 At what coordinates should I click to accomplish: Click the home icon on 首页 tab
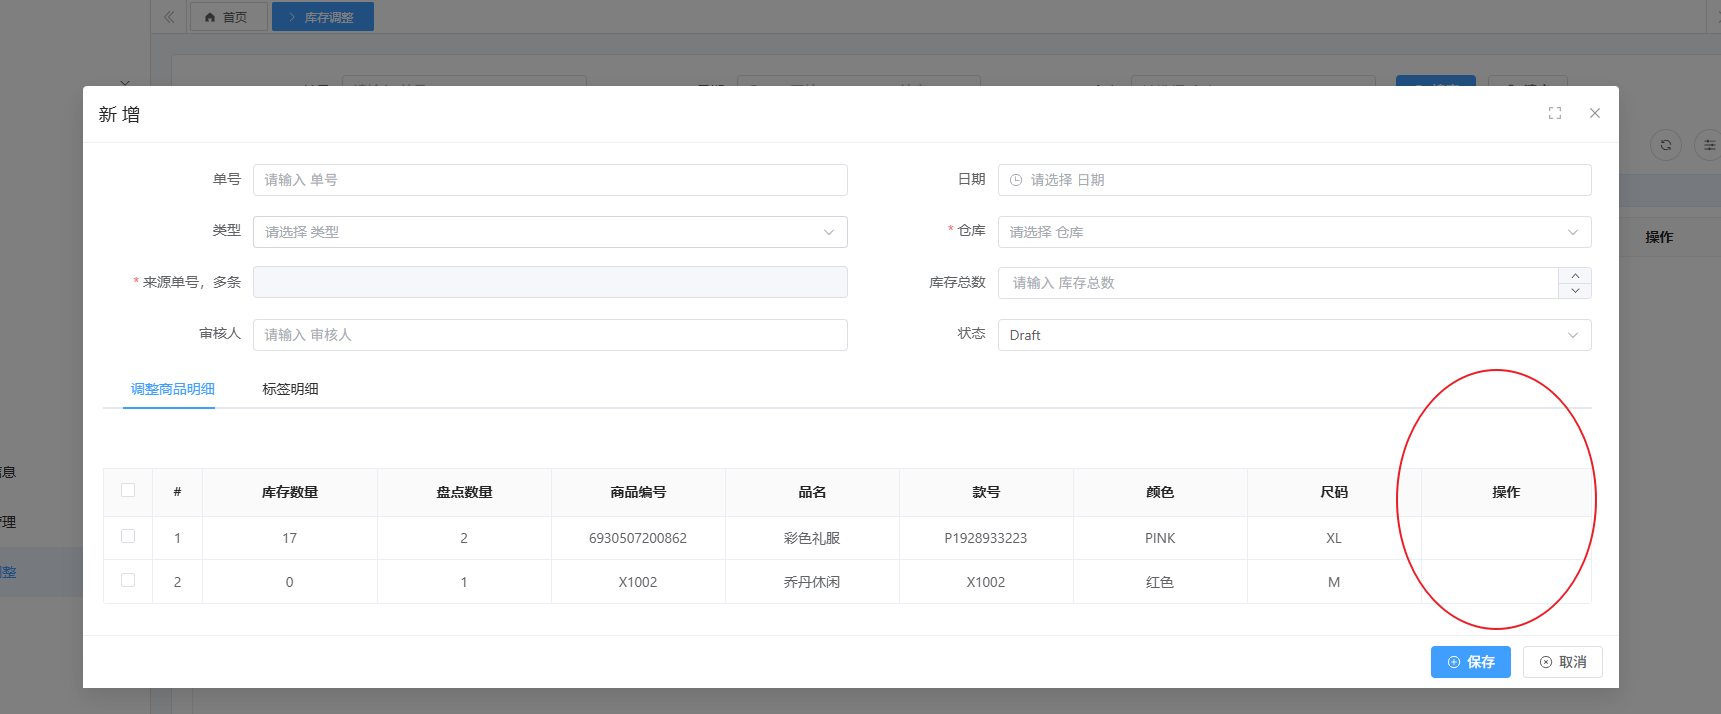210,17
